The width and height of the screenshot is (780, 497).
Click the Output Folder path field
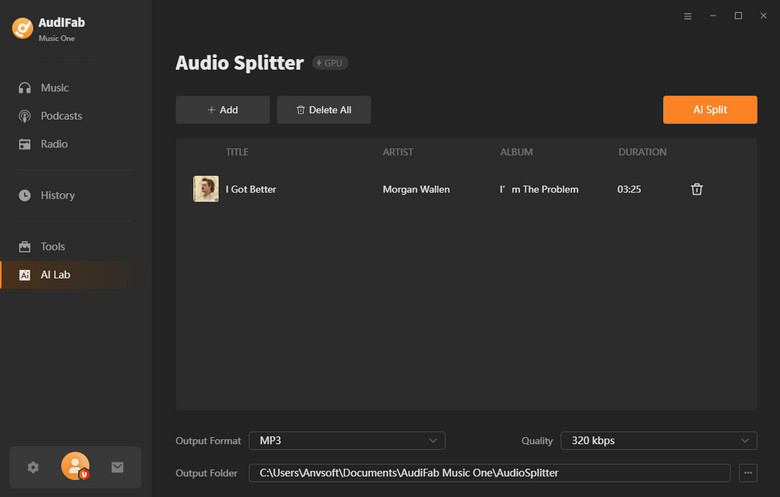coord(489,473)
